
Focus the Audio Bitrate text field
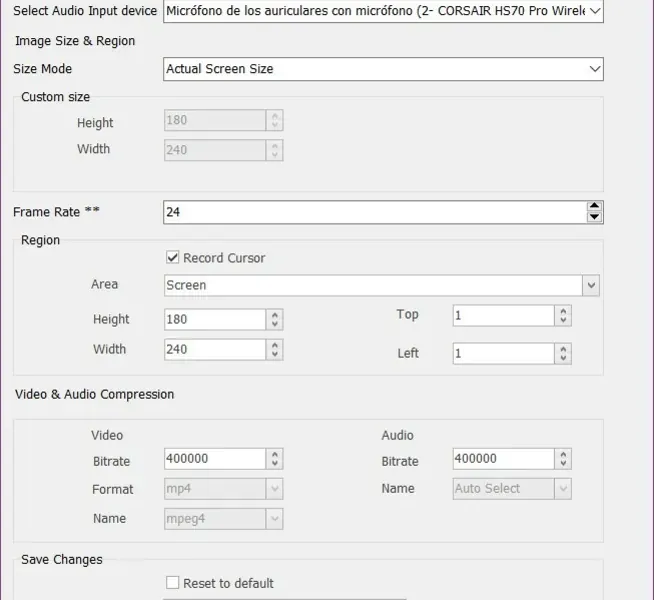[x=502, y=459]
